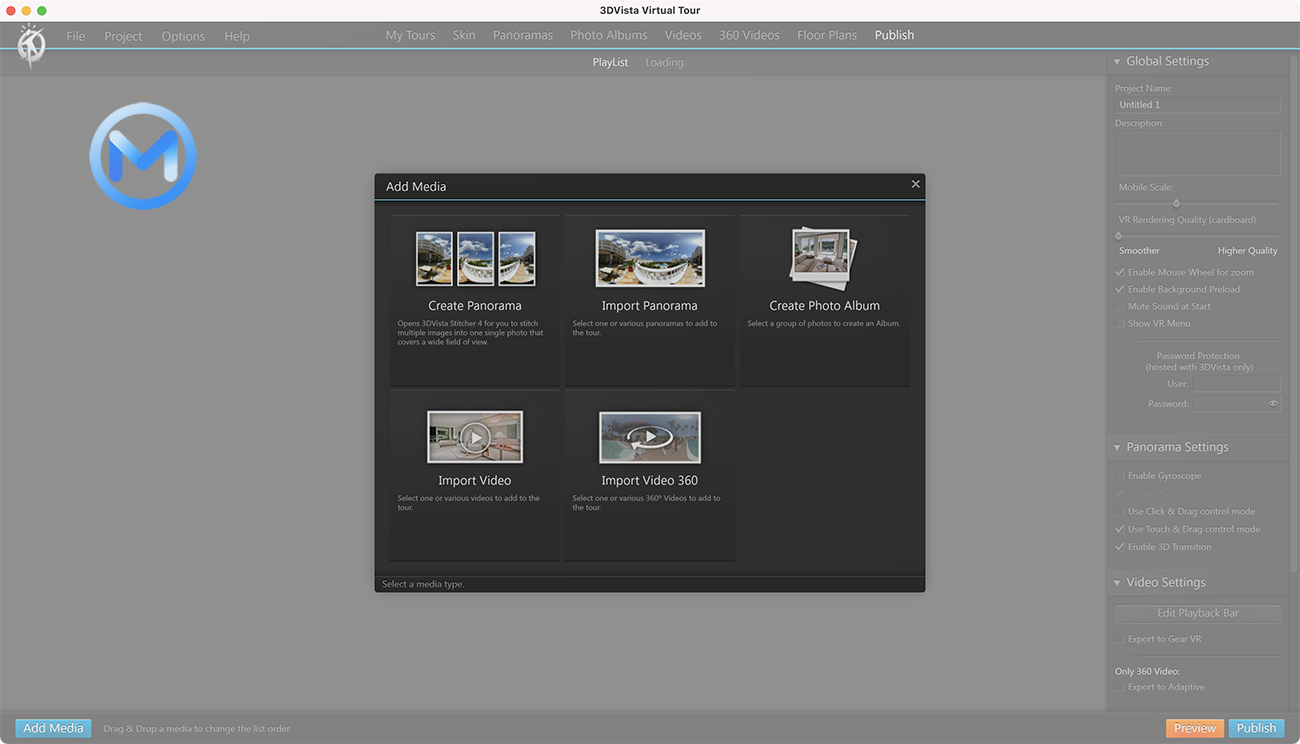
Task: Switch to the Skin tab
Action: pos(464,35)
